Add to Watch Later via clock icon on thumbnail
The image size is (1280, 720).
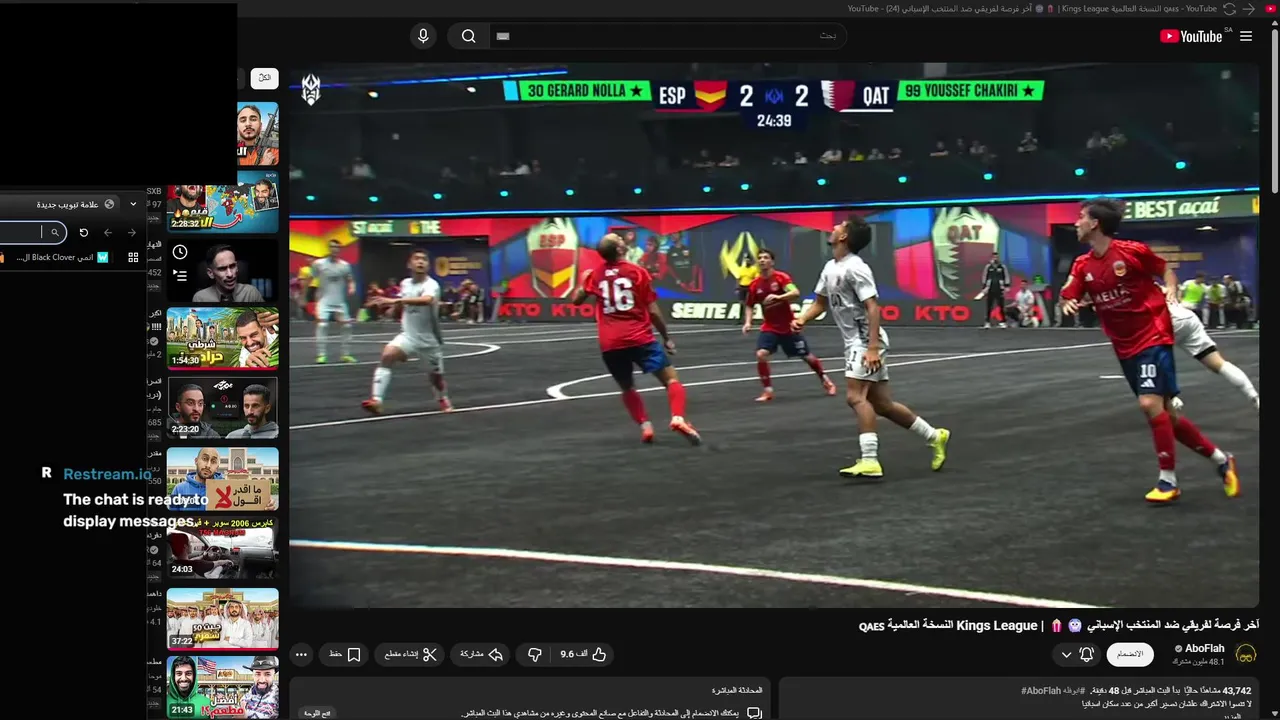tap(180, 252)
